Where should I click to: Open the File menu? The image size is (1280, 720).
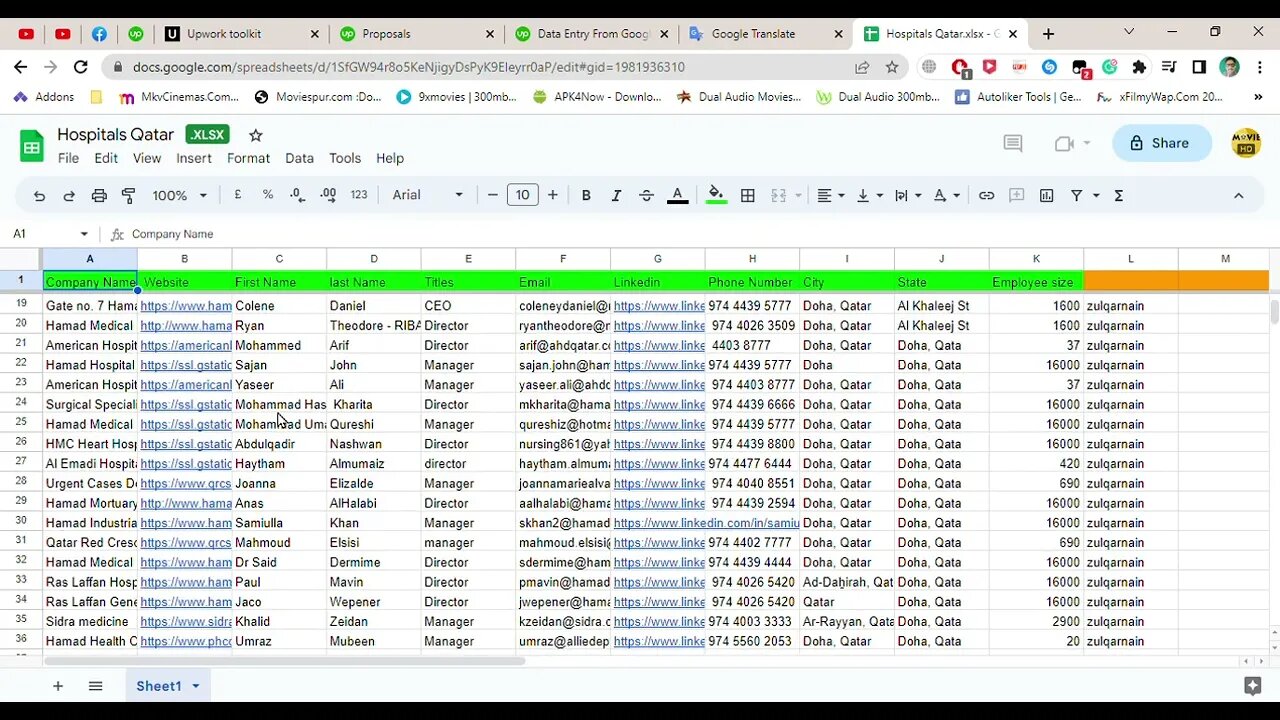click(x=68, y=158)
